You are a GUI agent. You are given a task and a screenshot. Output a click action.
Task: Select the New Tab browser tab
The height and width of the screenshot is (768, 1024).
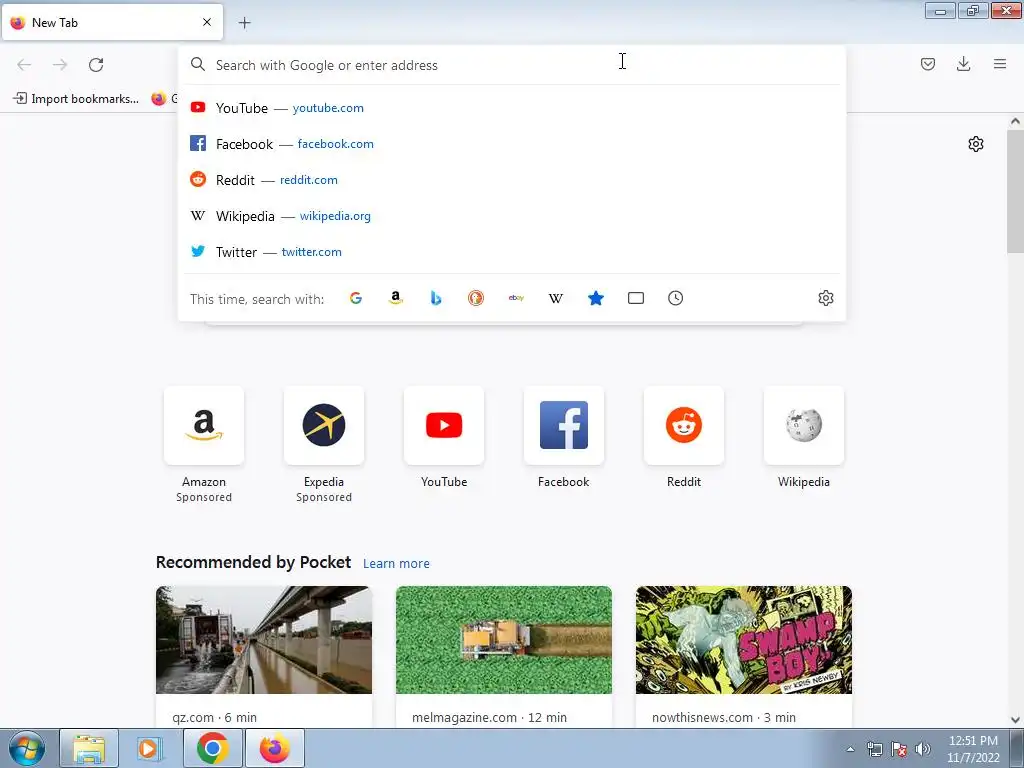[x=112, y=22]
